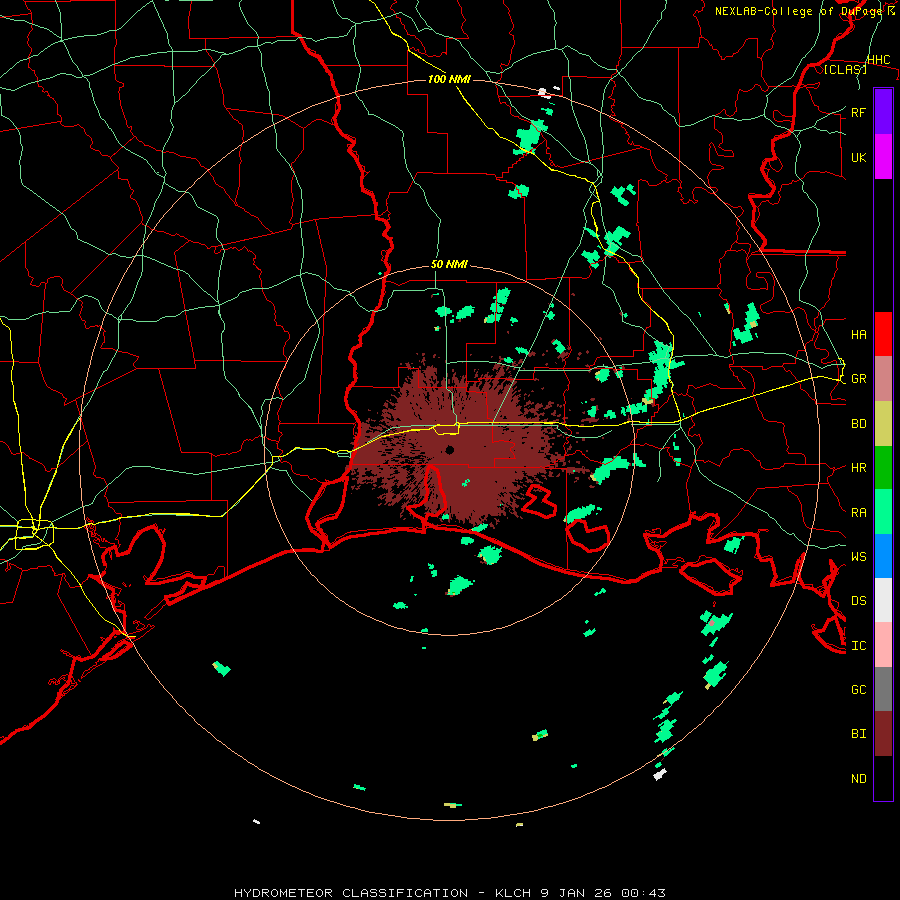
Task: Click the NEXLAB-College of DuPage credit text
Action: tap(804, 11)
